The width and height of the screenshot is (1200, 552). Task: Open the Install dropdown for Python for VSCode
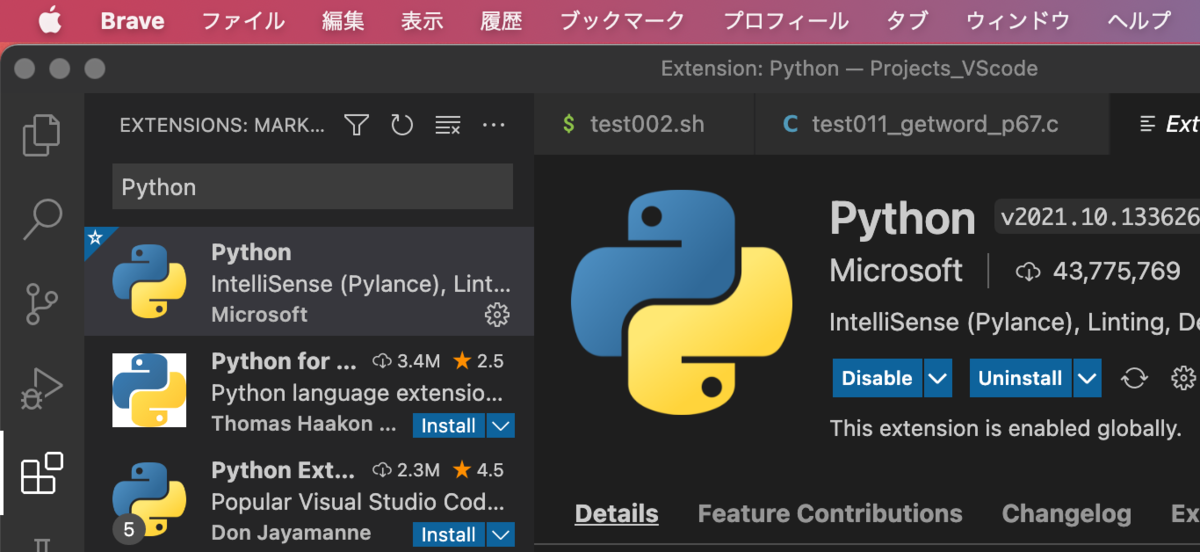tap(500, 426)
